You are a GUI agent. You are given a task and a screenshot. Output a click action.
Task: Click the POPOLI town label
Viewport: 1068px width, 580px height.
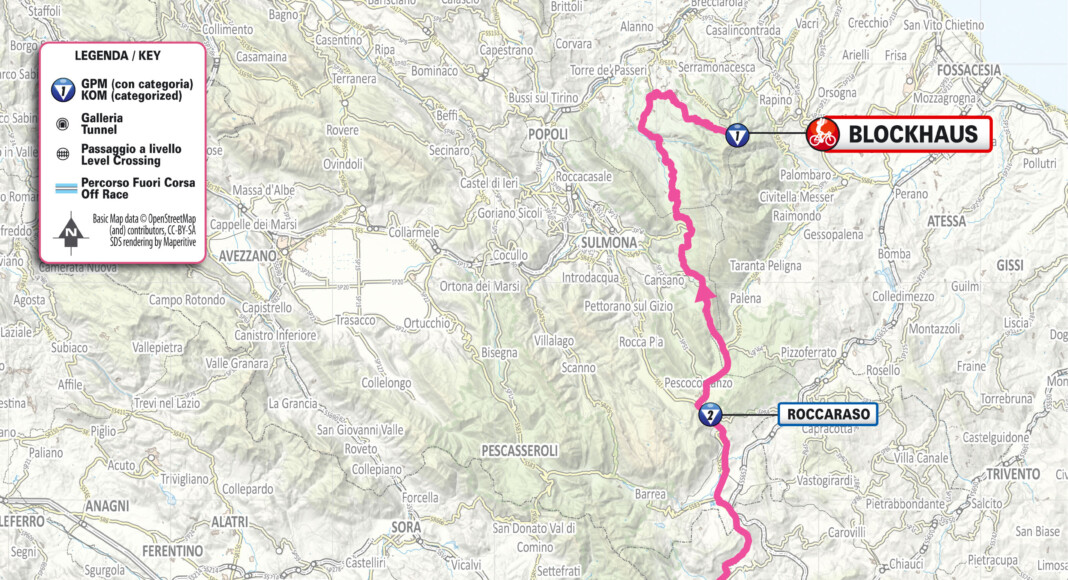pyautogui.click(x=548, y=134)
